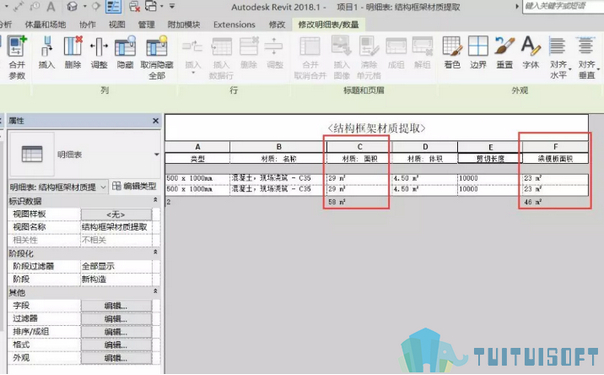This screenshot has height=375, width=604.
Task: Open the 体量和场地 ribbon tab
Action: click(x=45, y=25)
